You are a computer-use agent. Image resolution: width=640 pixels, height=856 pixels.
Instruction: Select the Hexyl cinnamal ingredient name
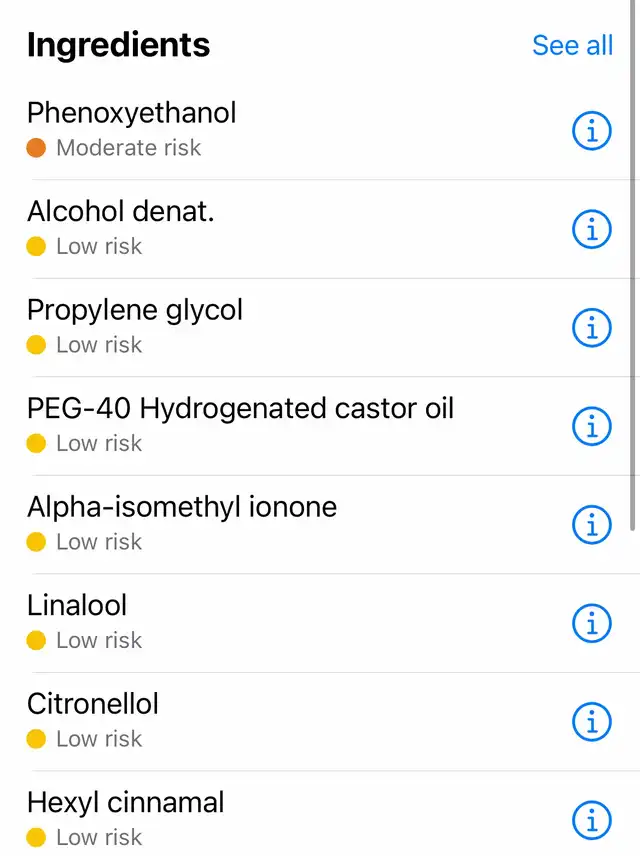point(126,803)
